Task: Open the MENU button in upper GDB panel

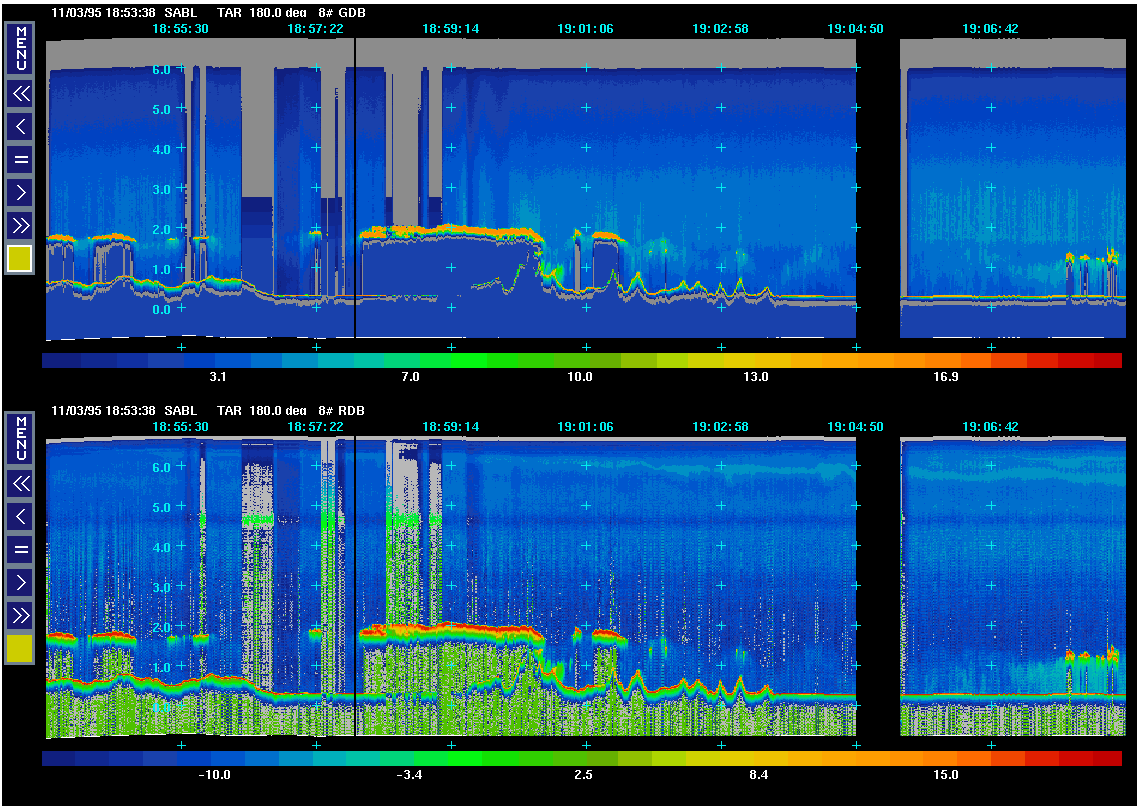Action: pos(20,49)
